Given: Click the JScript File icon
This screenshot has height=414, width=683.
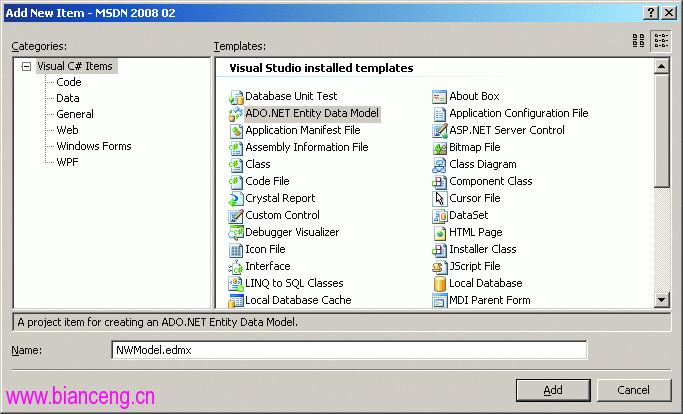Looking at the screenshot, I should click(x=440, y=266).
